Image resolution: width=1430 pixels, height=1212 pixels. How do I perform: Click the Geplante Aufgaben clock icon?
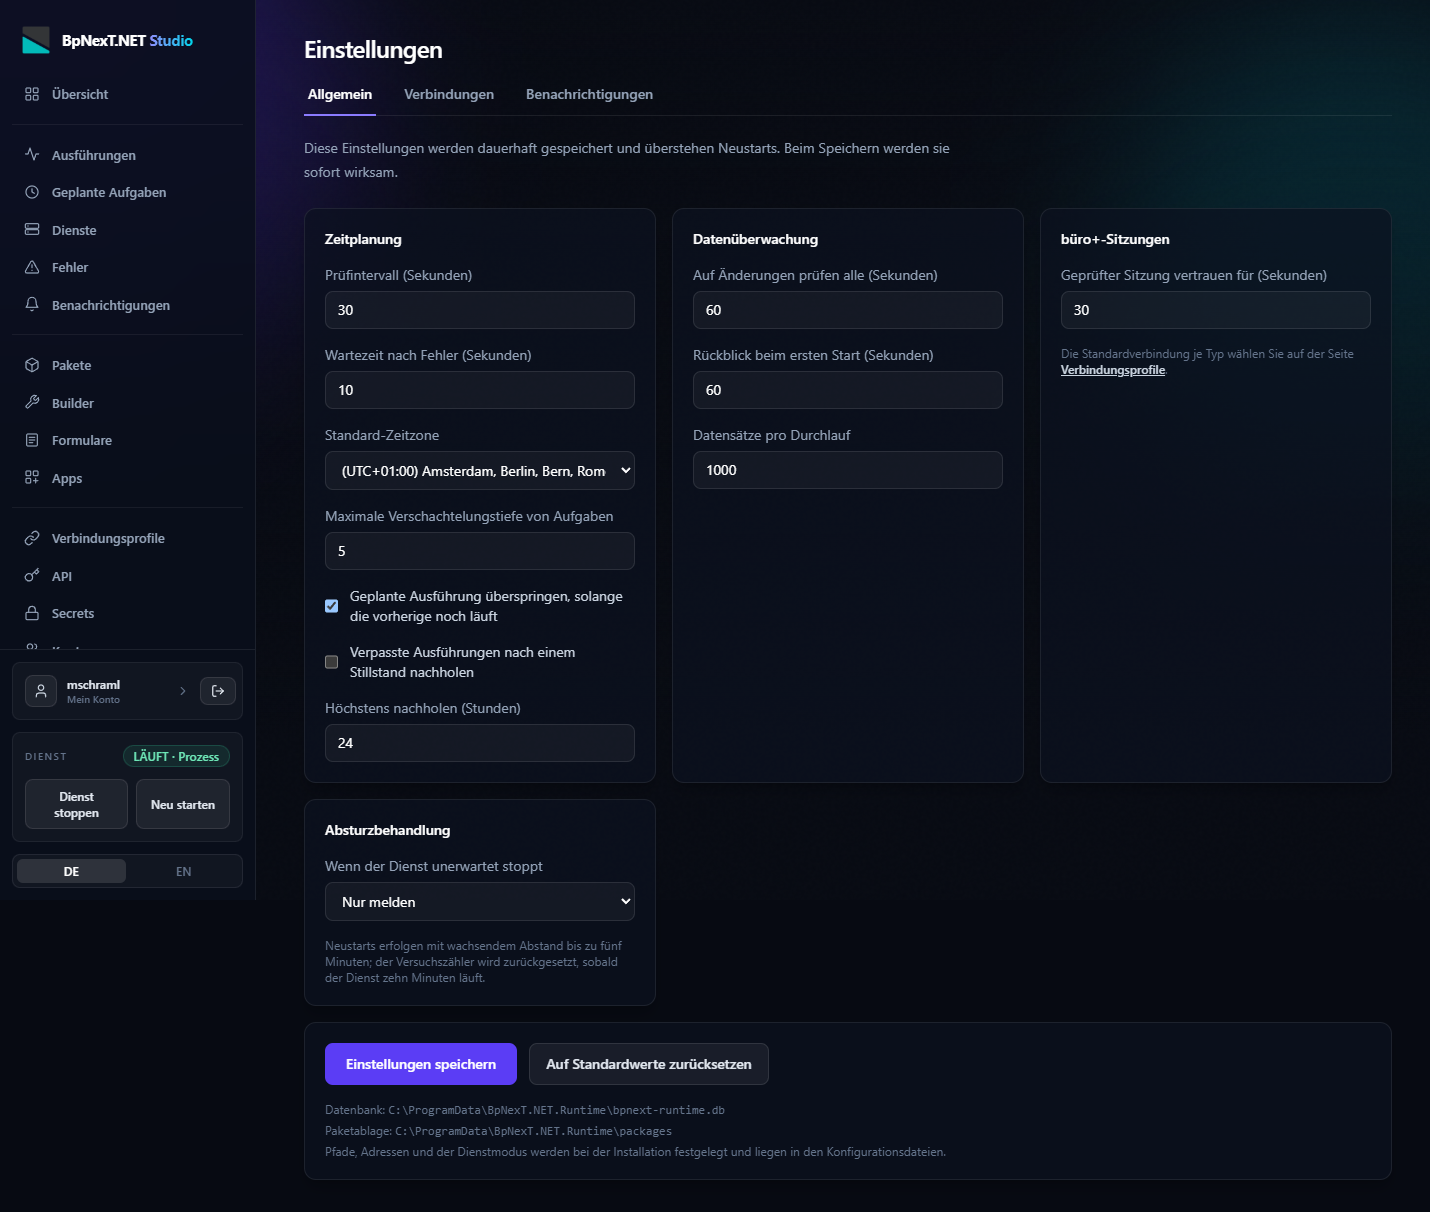point(32,192)
